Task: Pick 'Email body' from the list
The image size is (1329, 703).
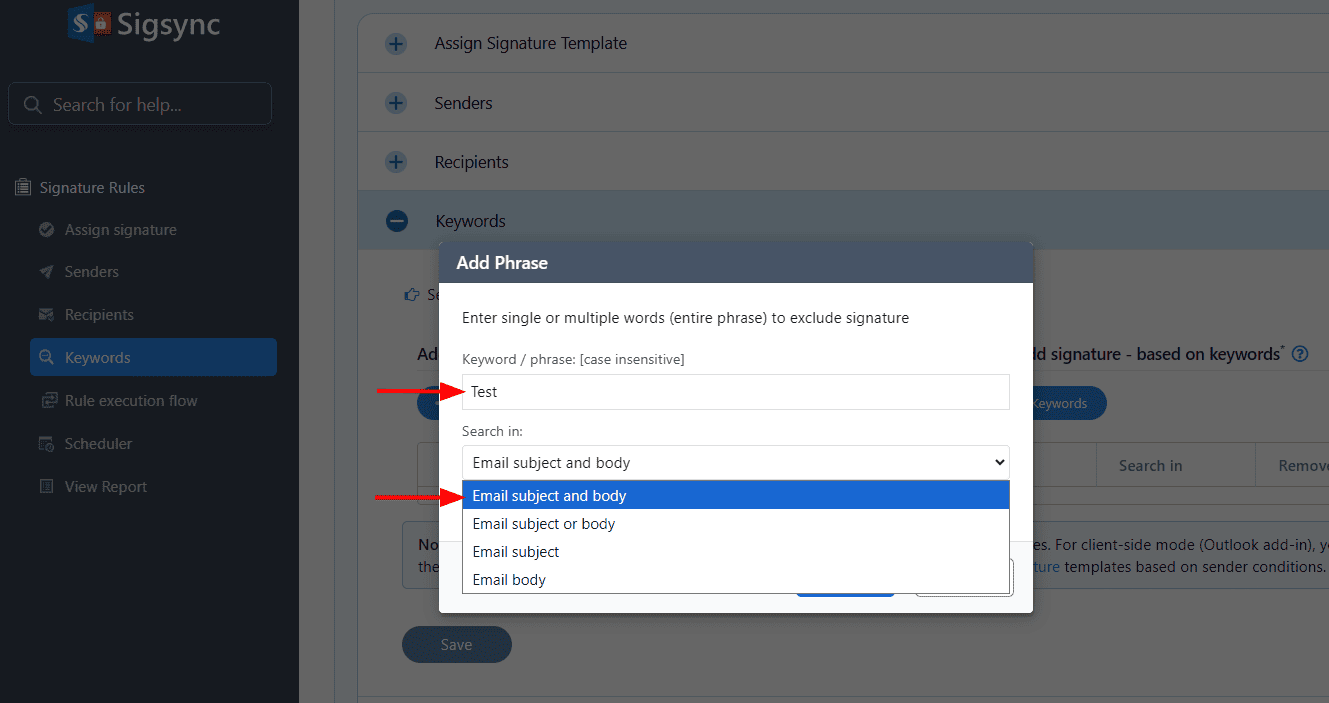Action: pyautogui.click(x=509, y=580)
